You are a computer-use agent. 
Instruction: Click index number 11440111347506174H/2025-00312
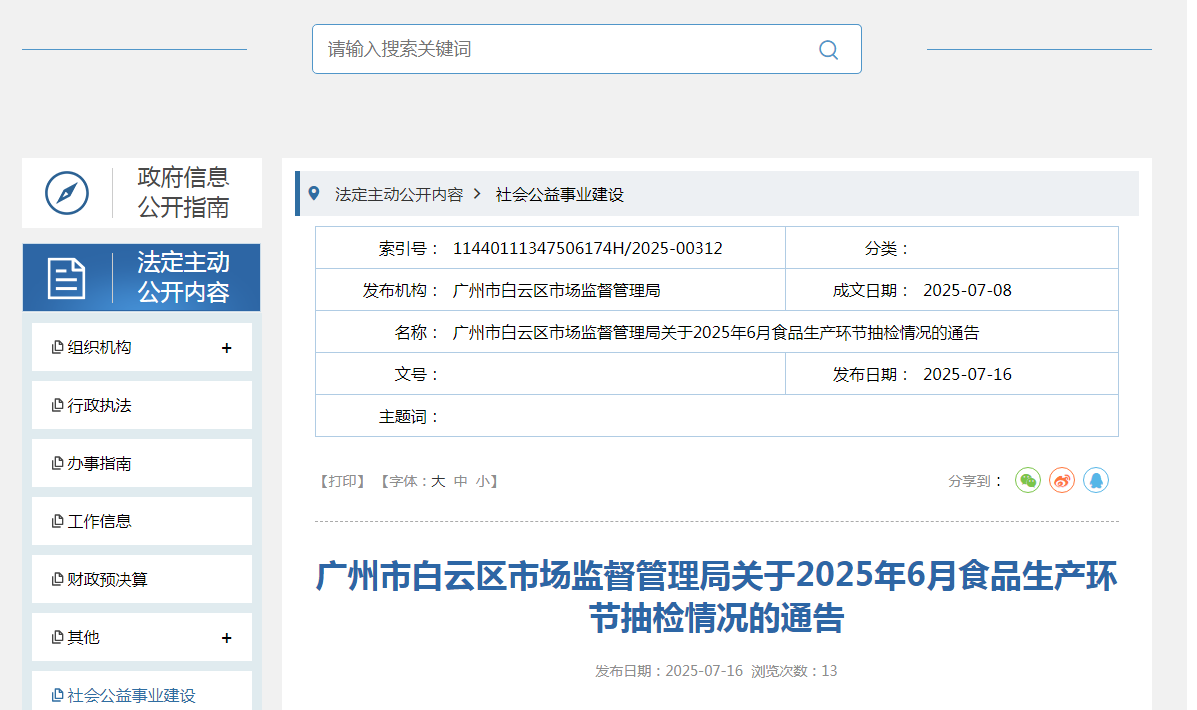[588, 248]
